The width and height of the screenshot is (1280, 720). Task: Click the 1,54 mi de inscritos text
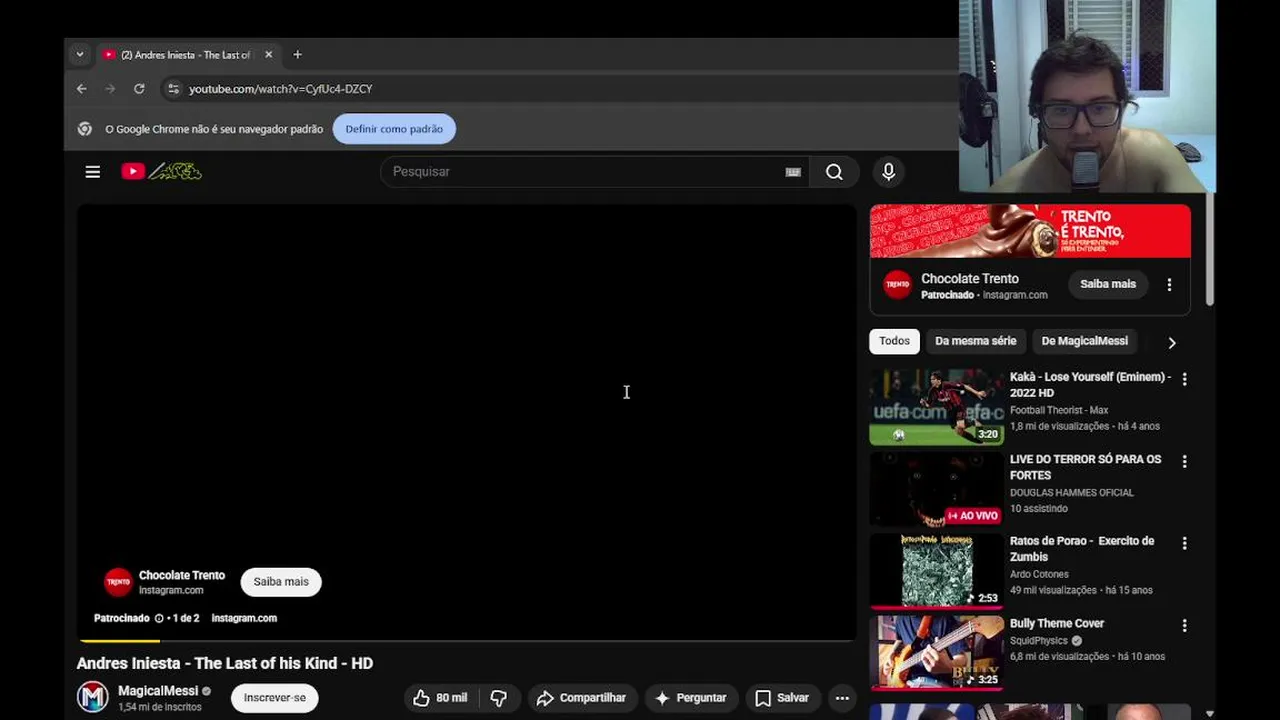tap(160, 707)
